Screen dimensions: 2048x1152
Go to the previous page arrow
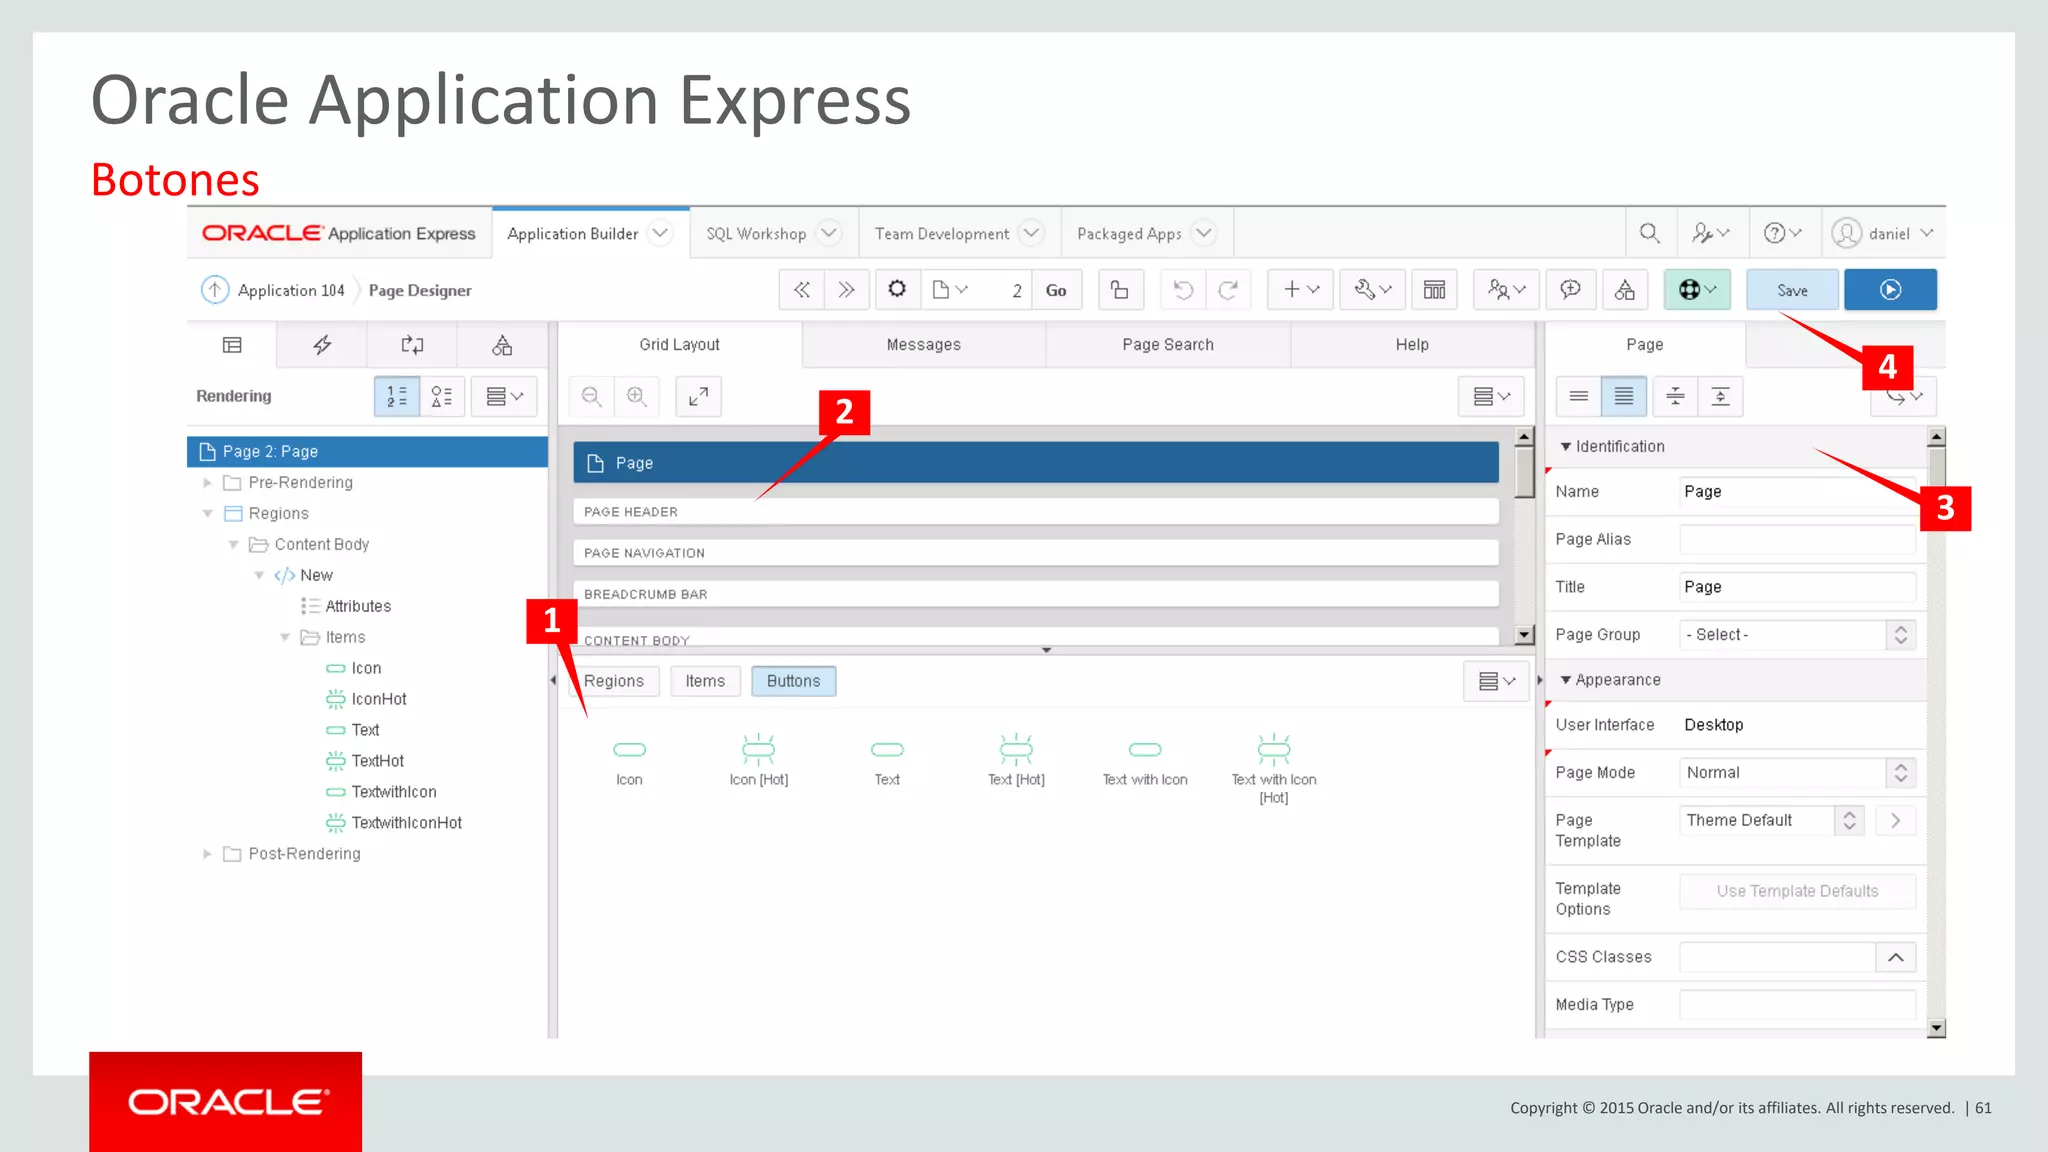click(802, 290)
